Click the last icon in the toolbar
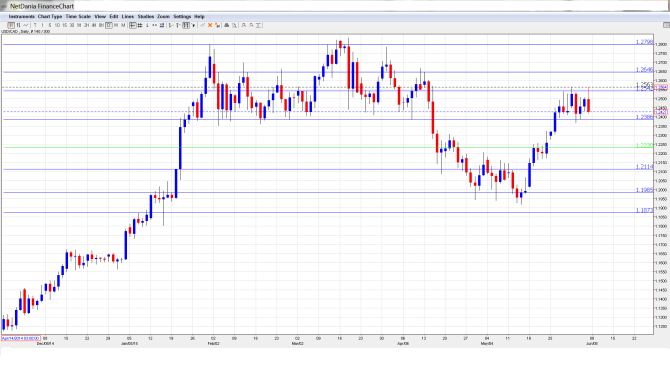The height and width of the screenshot is (377, 670). click(259, 26)
